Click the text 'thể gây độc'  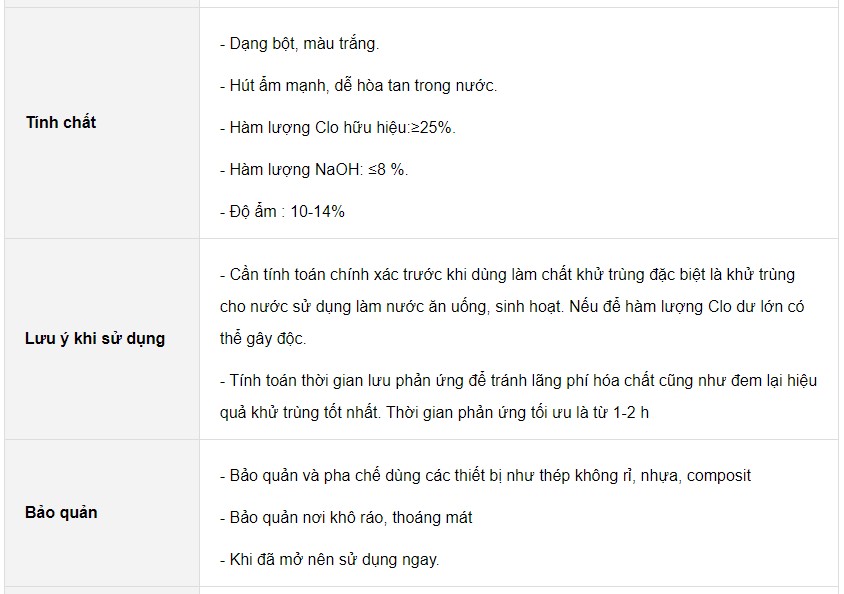point(263,339)
